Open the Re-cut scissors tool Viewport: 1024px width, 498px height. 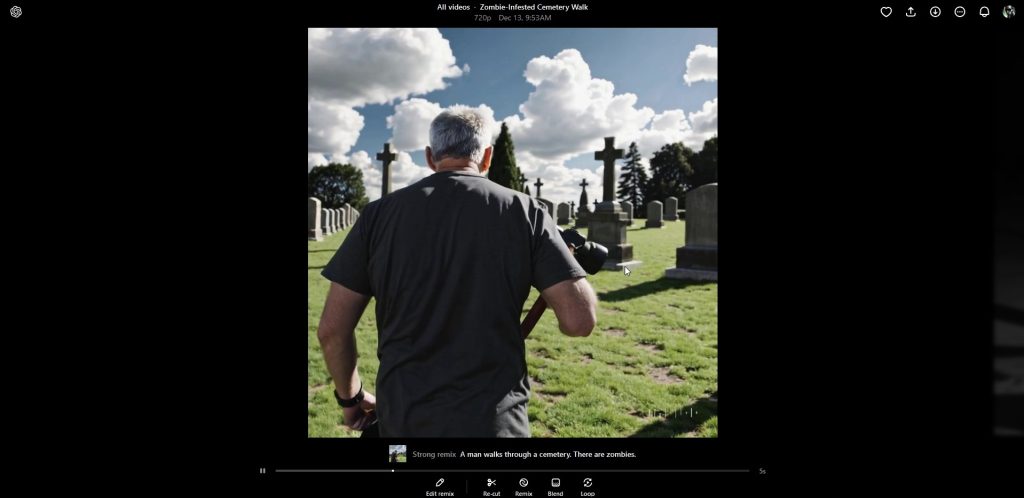[x=491, y=486]
